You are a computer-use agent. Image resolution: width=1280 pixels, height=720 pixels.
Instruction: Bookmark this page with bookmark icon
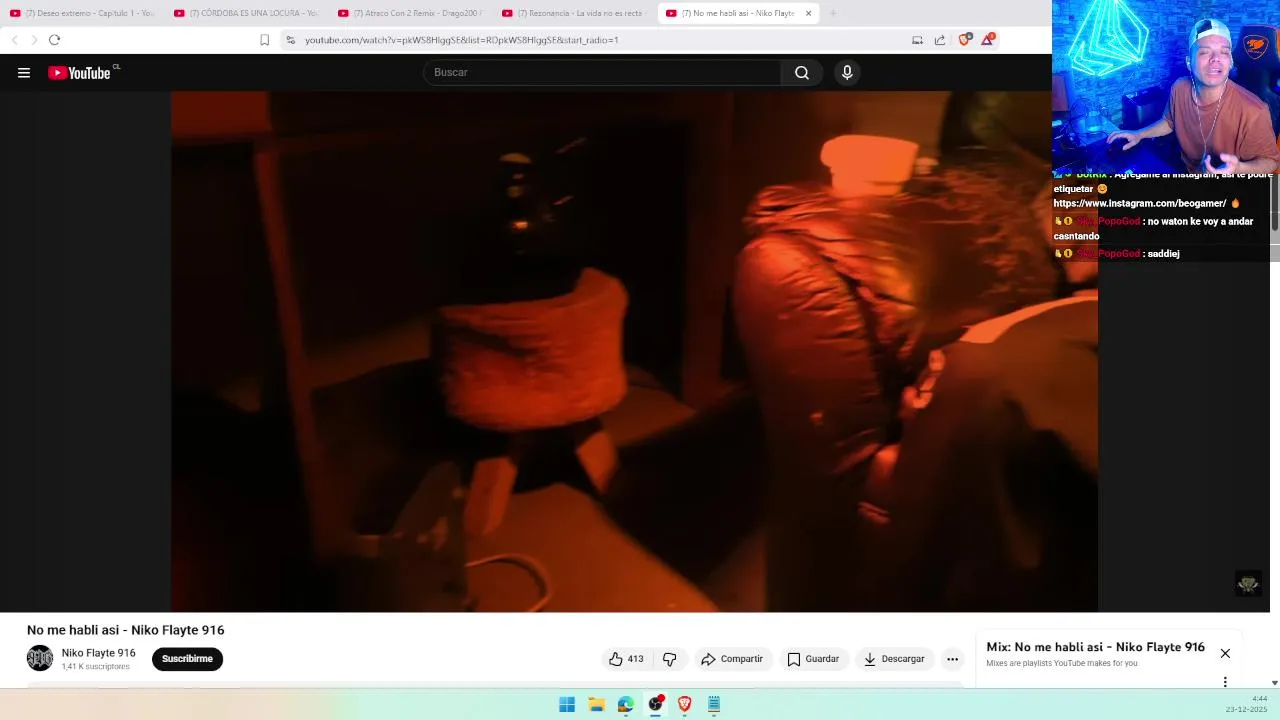click(x=264, y=40)
